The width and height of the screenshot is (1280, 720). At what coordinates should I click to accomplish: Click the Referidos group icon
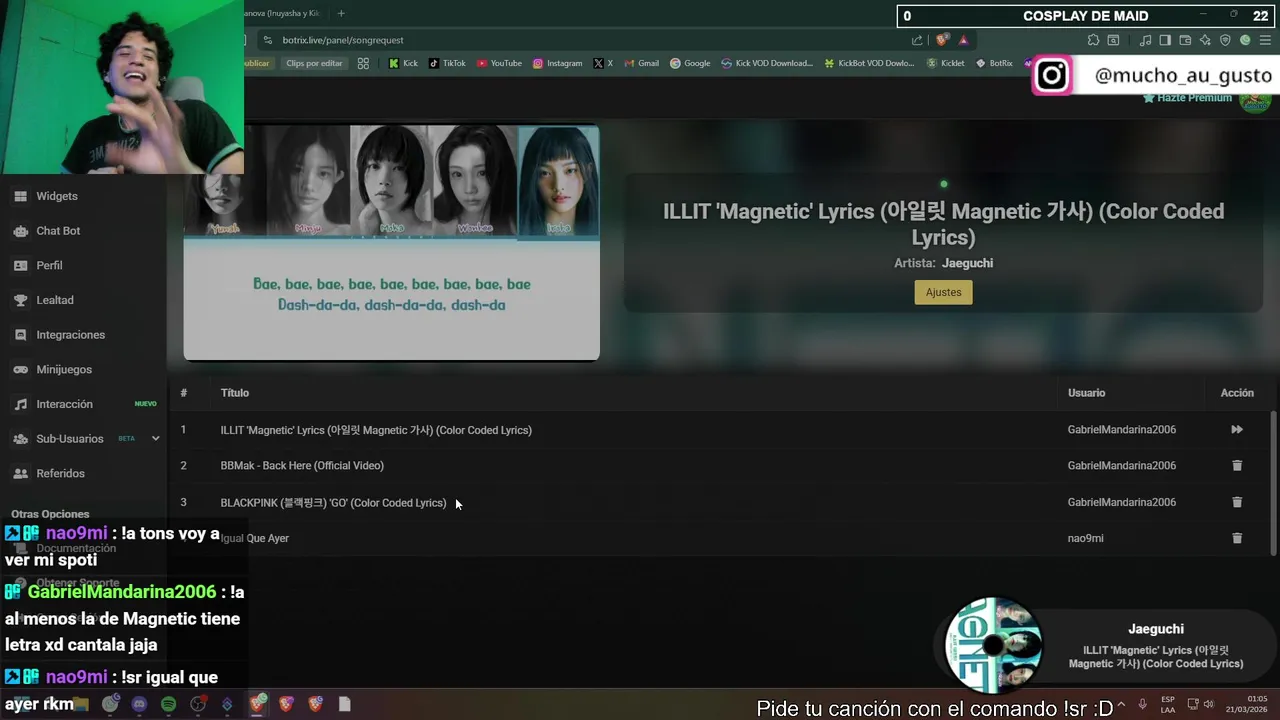click(x=20, y=474)
